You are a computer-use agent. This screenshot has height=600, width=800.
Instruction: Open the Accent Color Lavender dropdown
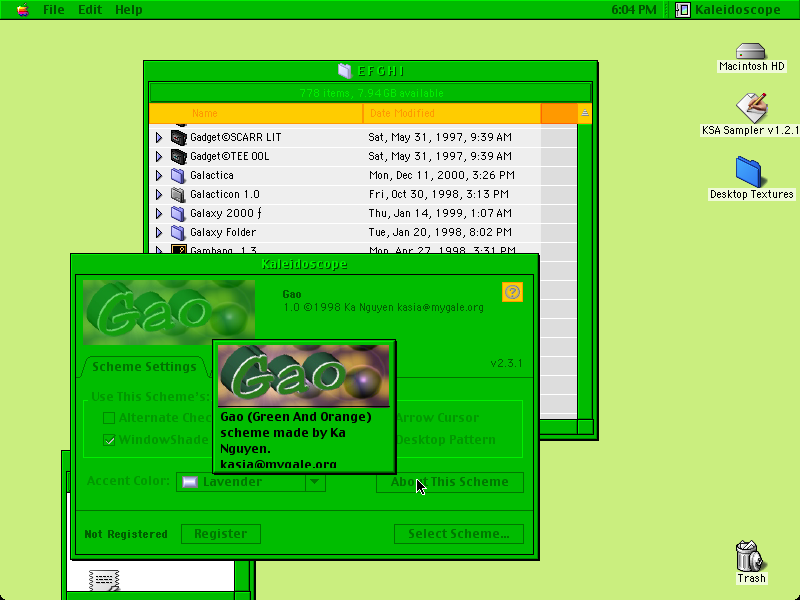pyautogui.click(x=251, y=482)
